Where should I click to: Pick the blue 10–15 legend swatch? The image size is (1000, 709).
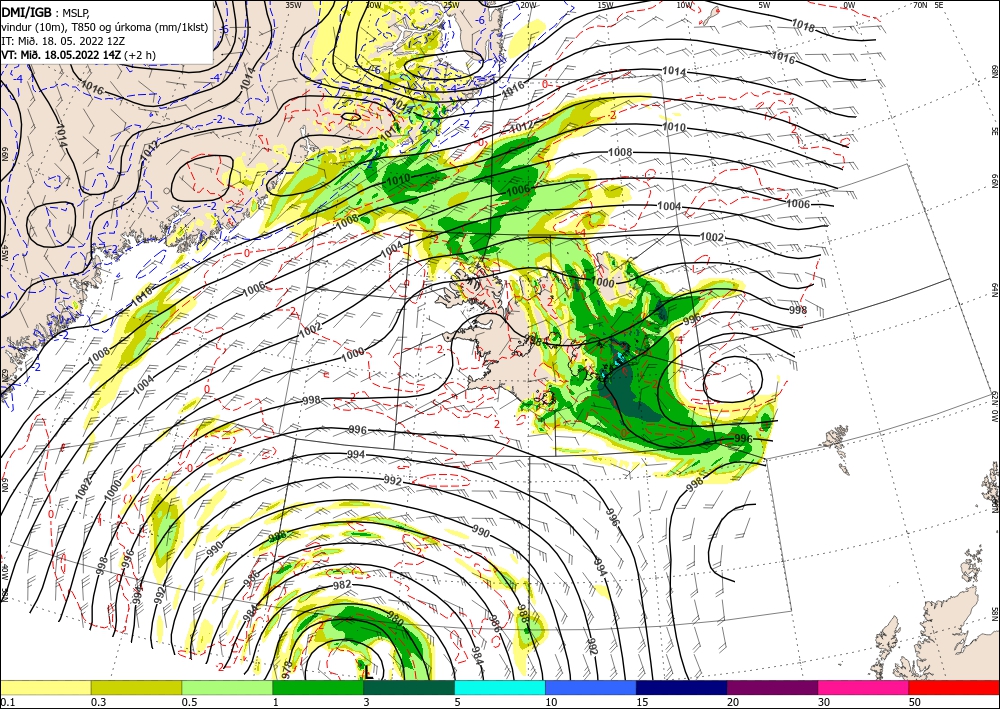(591, 687)
